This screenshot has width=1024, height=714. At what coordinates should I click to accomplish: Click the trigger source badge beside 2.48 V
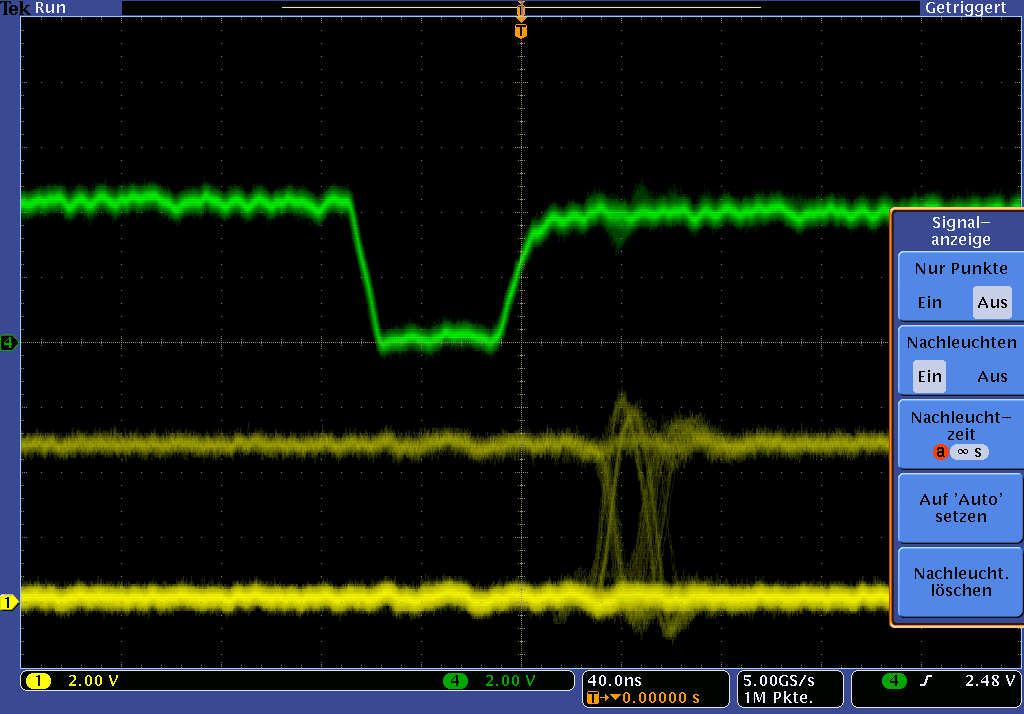pyautogui.click(x=893, y=681)
